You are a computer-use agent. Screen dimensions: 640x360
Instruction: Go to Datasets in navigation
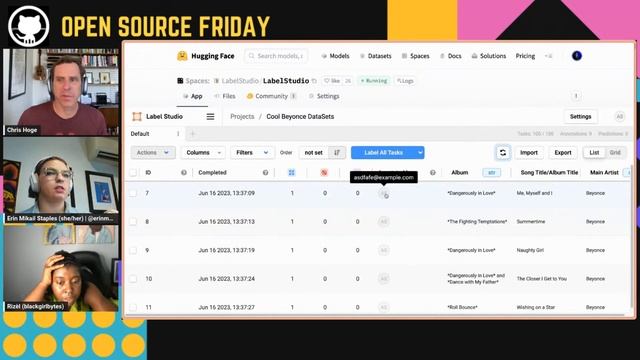click(x=376, y=56)
